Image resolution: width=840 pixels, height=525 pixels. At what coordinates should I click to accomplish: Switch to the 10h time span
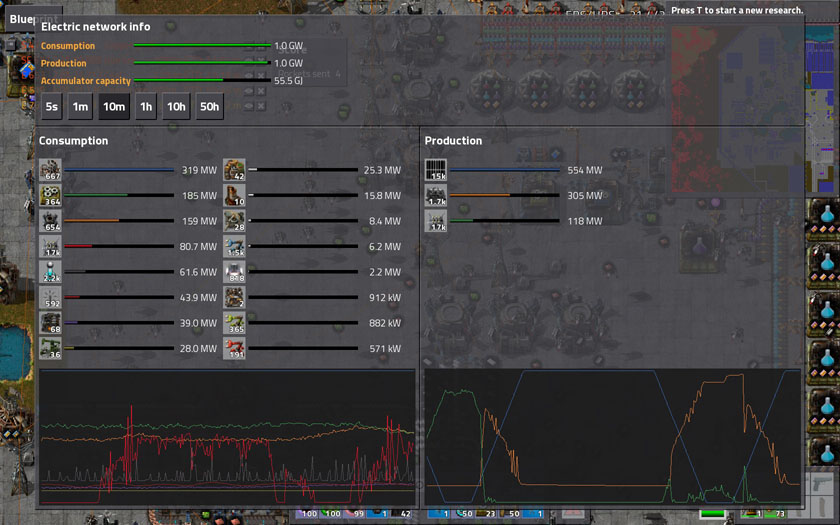click(176, 107)
